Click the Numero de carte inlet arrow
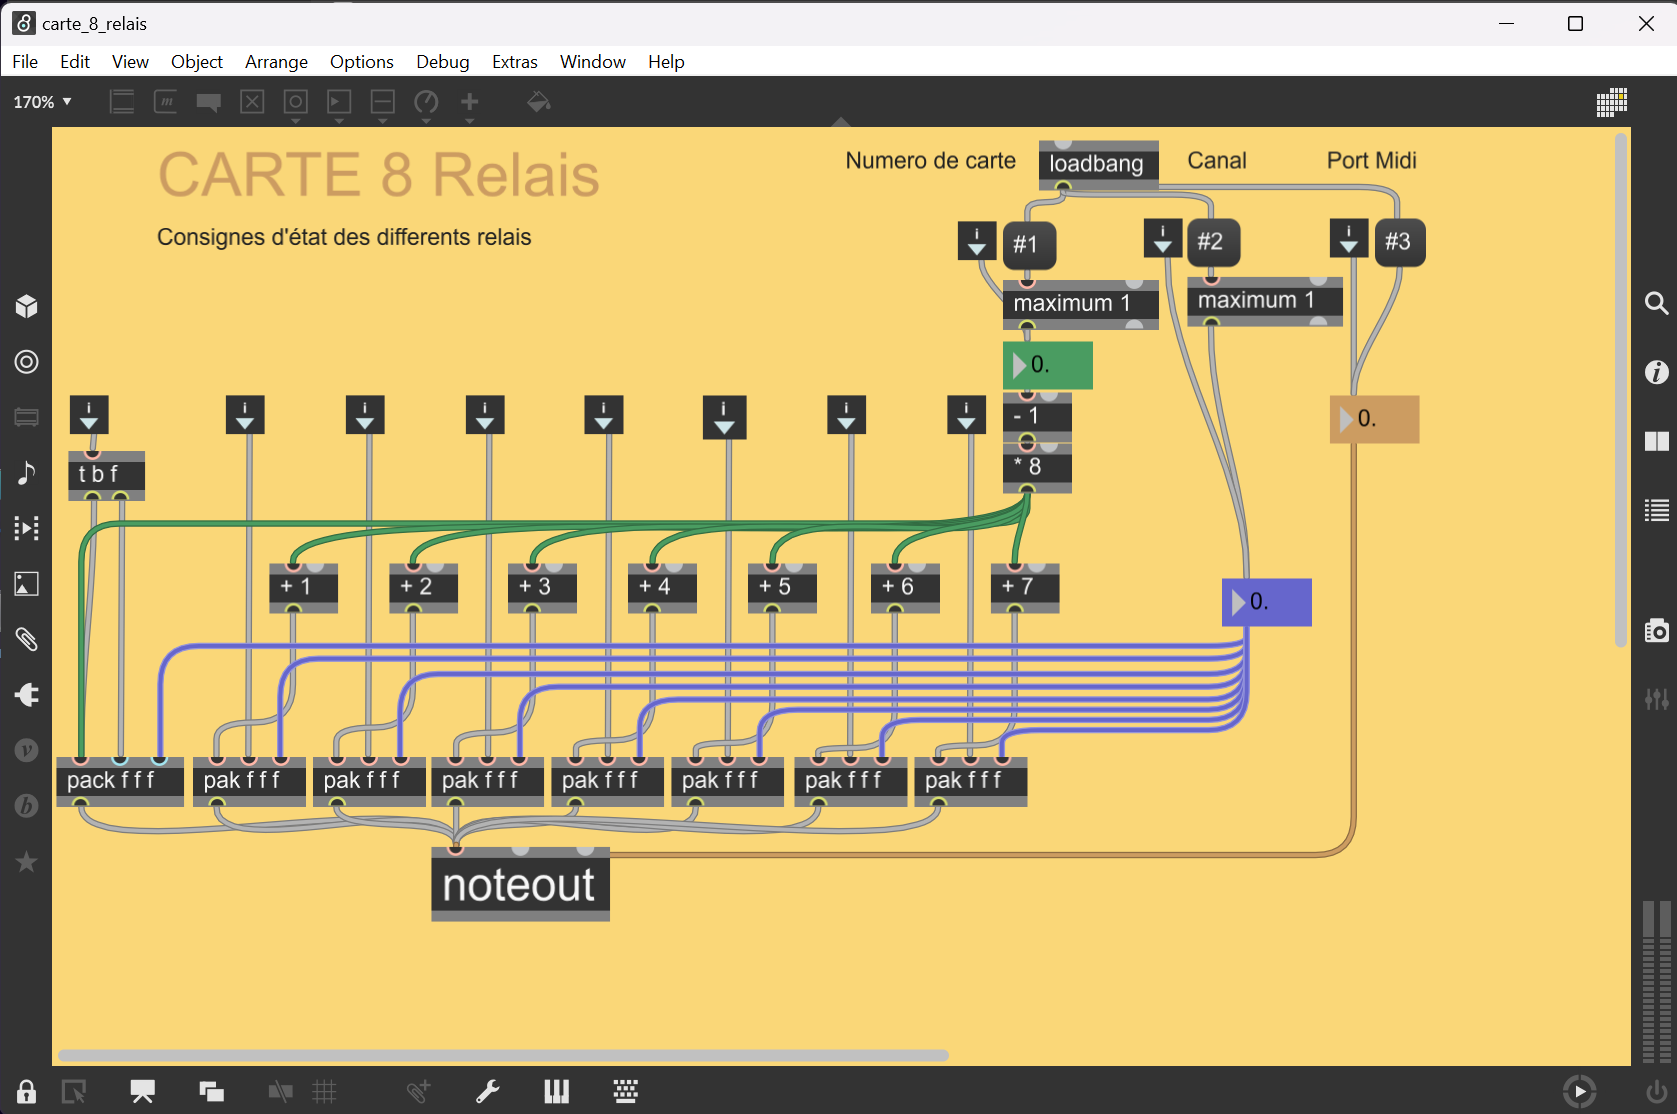The image size is (1677, 1114). (x=977, y=241)
